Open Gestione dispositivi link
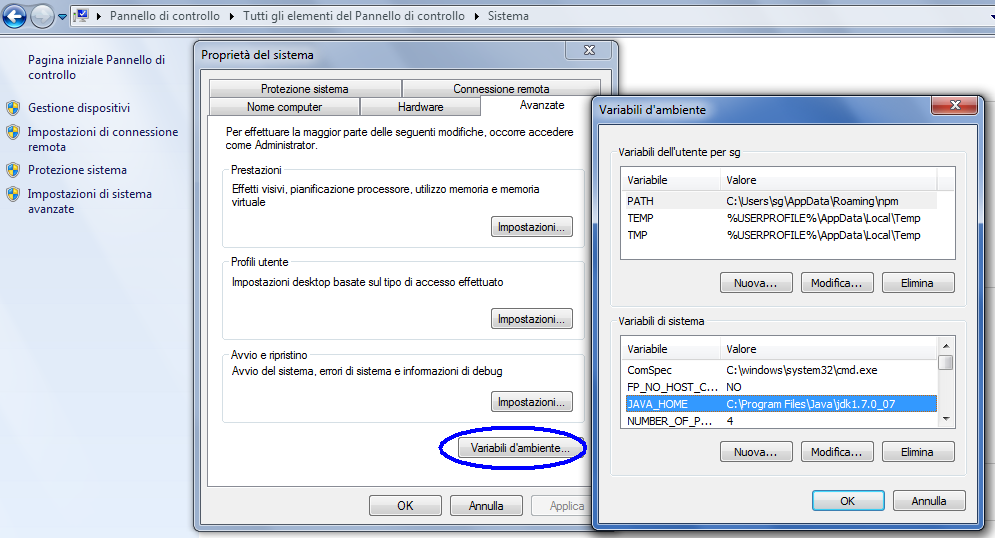This screenshot has width=995, height=538. click(79, 108)
